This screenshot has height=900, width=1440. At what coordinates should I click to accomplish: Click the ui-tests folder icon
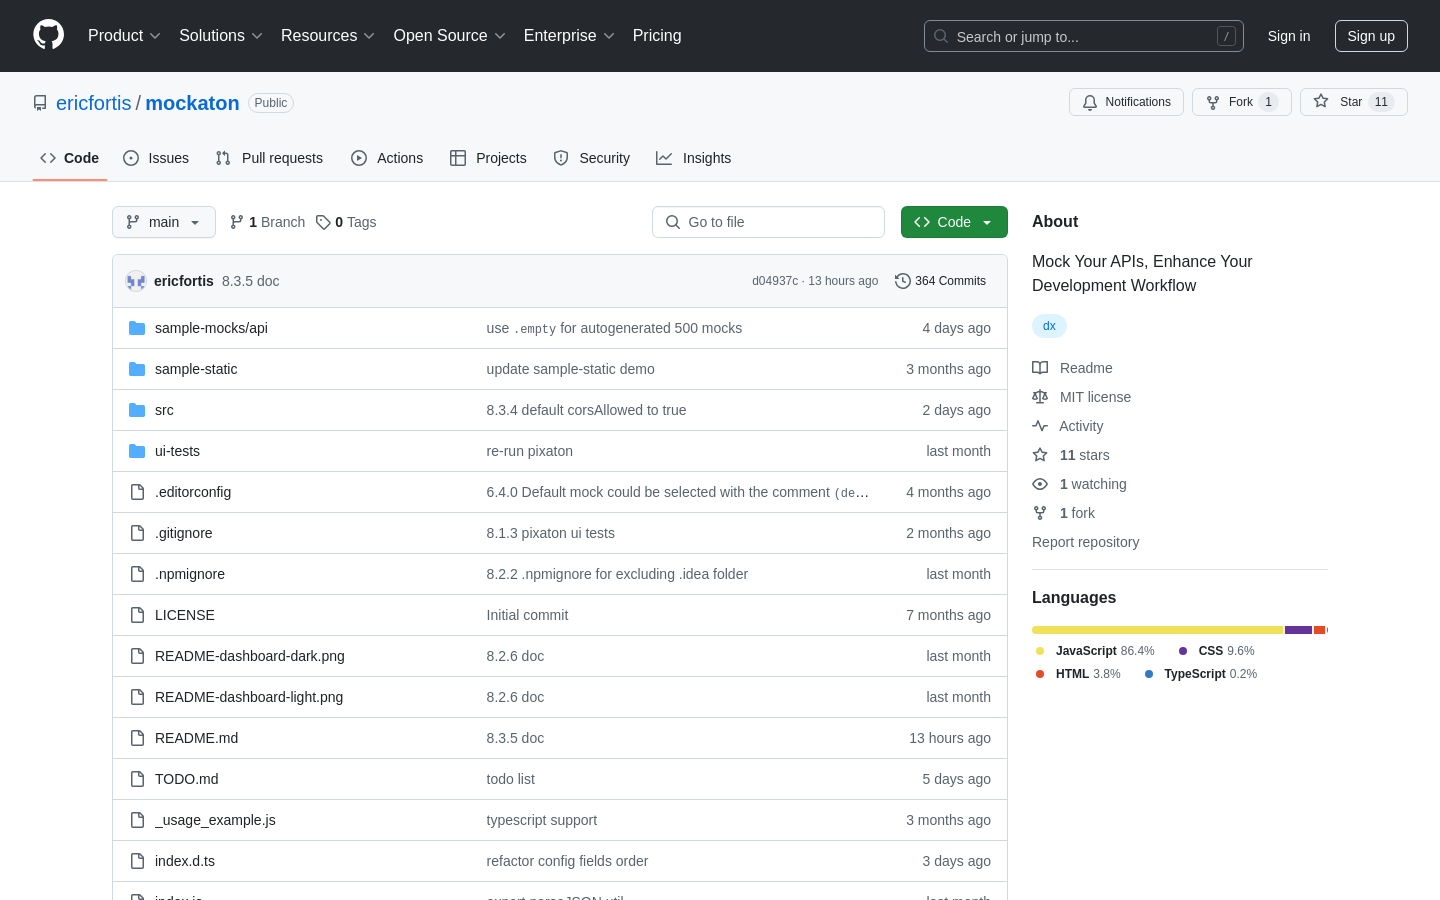point(137,451)
